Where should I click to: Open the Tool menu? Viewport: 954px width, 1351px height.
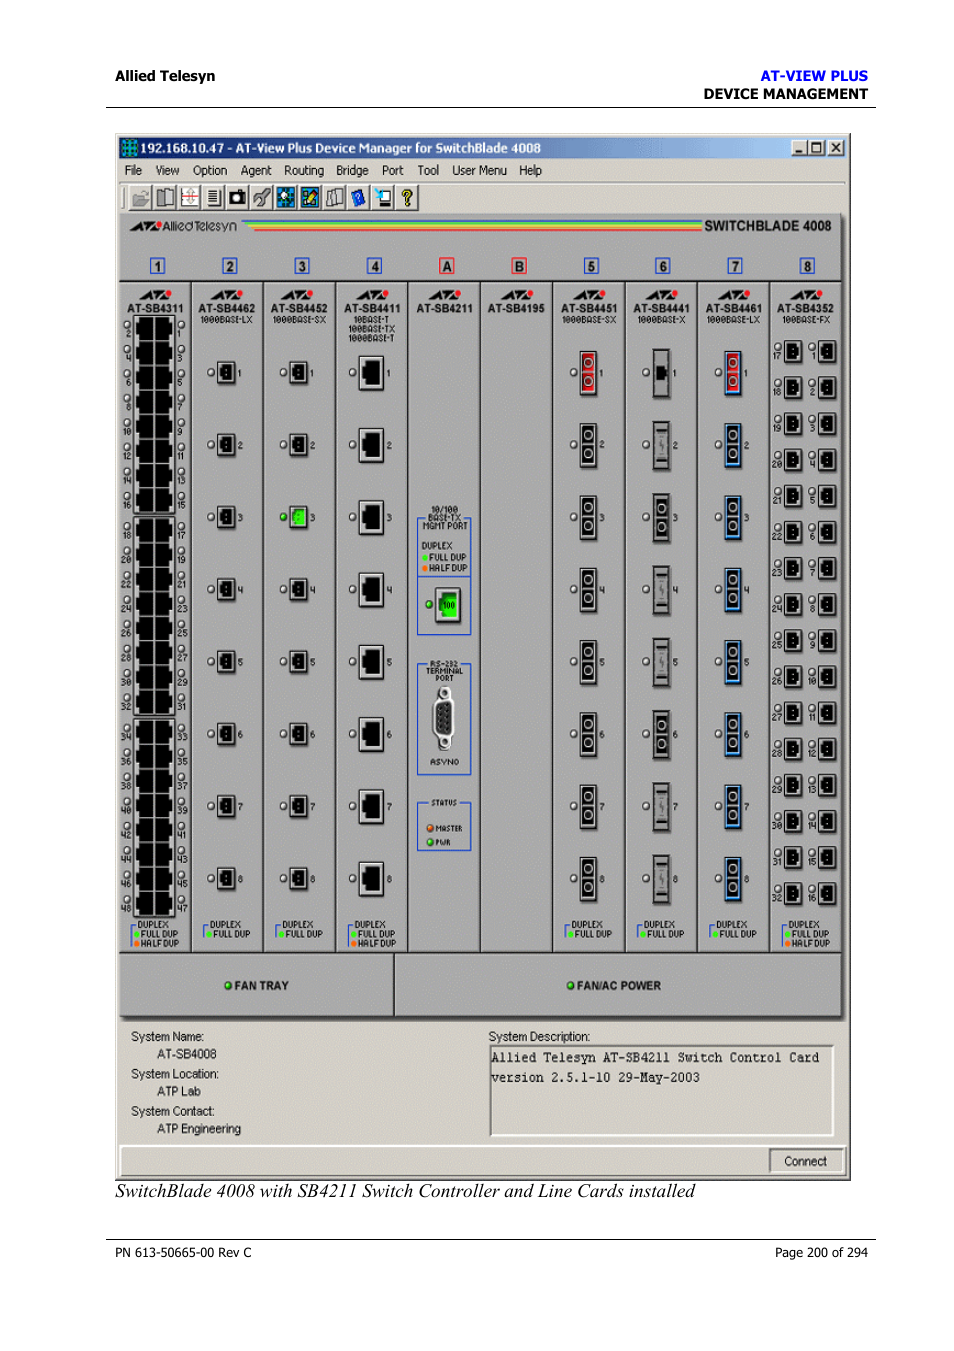[428, 171]
